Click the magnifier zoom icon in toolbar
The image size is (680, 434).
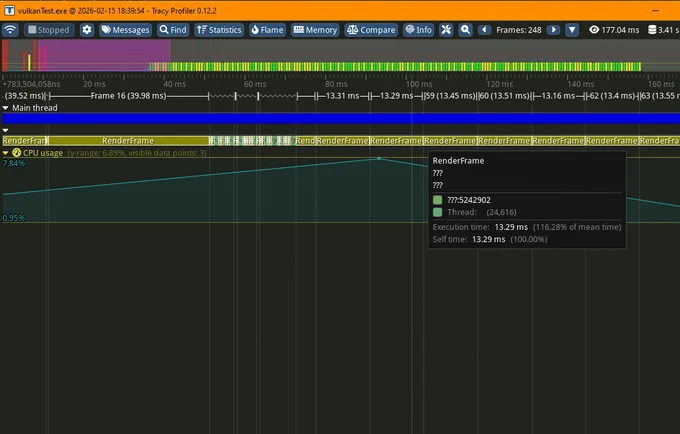pyautogui.click(x=465, y=29)
